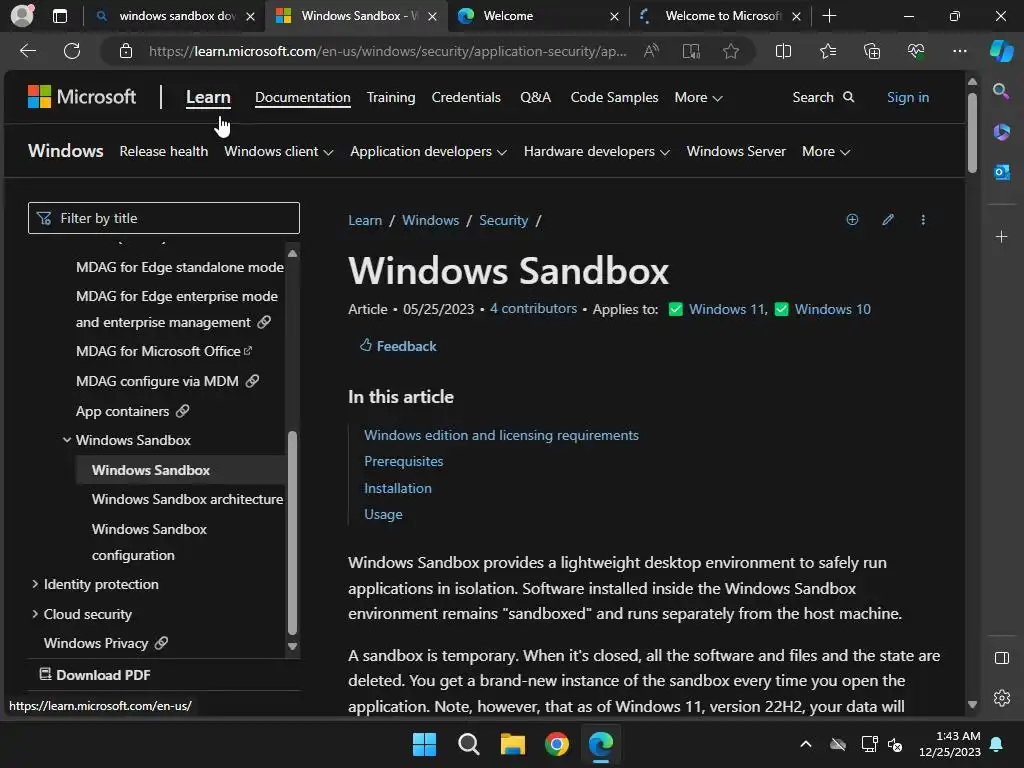Click the Sign in link

click(x=908, y=97)
